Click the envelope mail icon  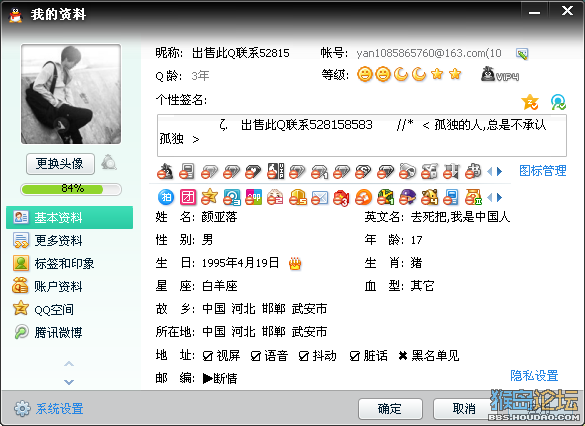pos(319,197)
